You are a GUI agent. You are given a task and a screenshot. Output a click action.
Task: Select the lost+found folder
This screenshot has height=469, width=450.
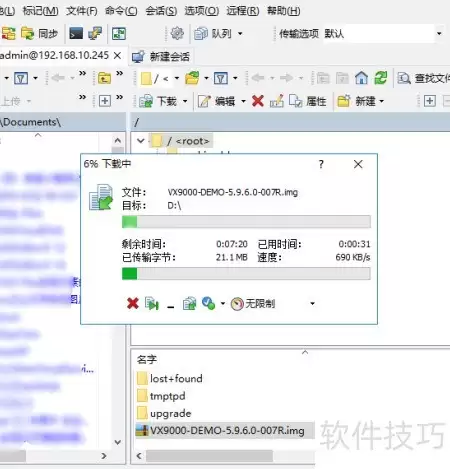pos(170,379)
